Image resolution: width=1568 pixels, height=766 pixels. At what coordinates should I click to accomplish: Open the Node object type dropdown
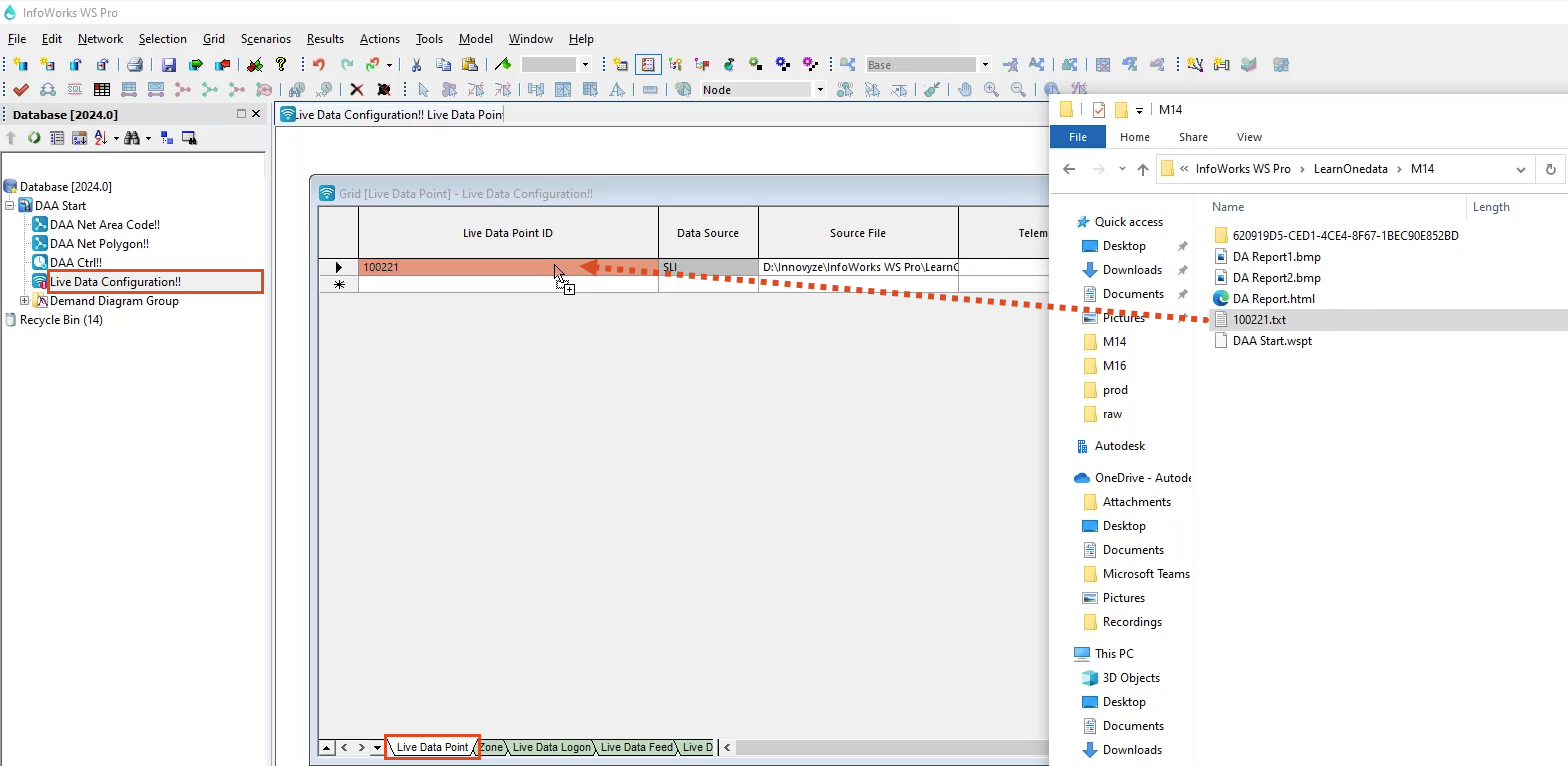[x=820, y=90]
